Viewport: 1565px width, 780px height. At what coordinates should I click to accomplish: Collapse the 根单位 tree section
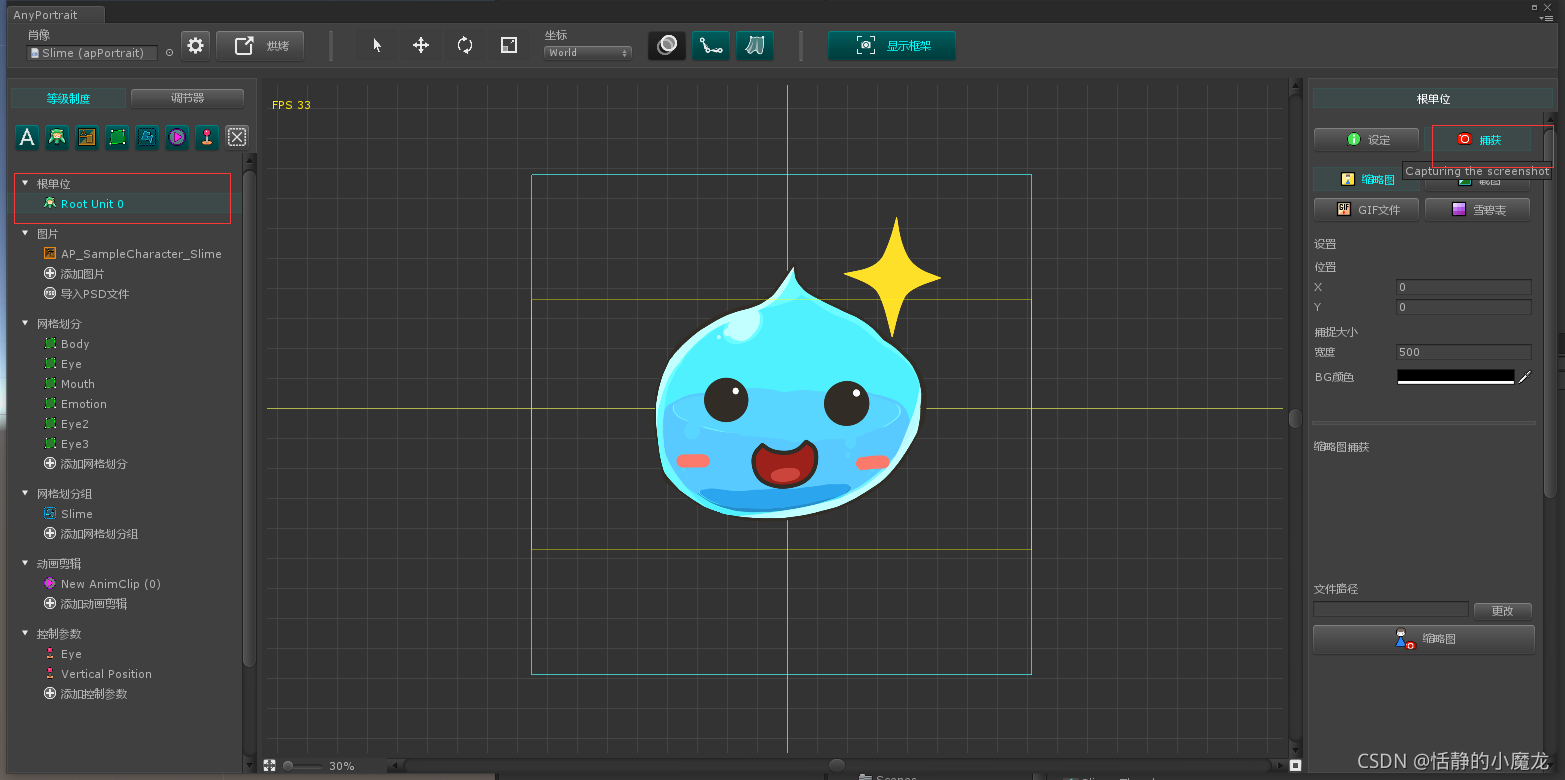click(x=25, y=184)
